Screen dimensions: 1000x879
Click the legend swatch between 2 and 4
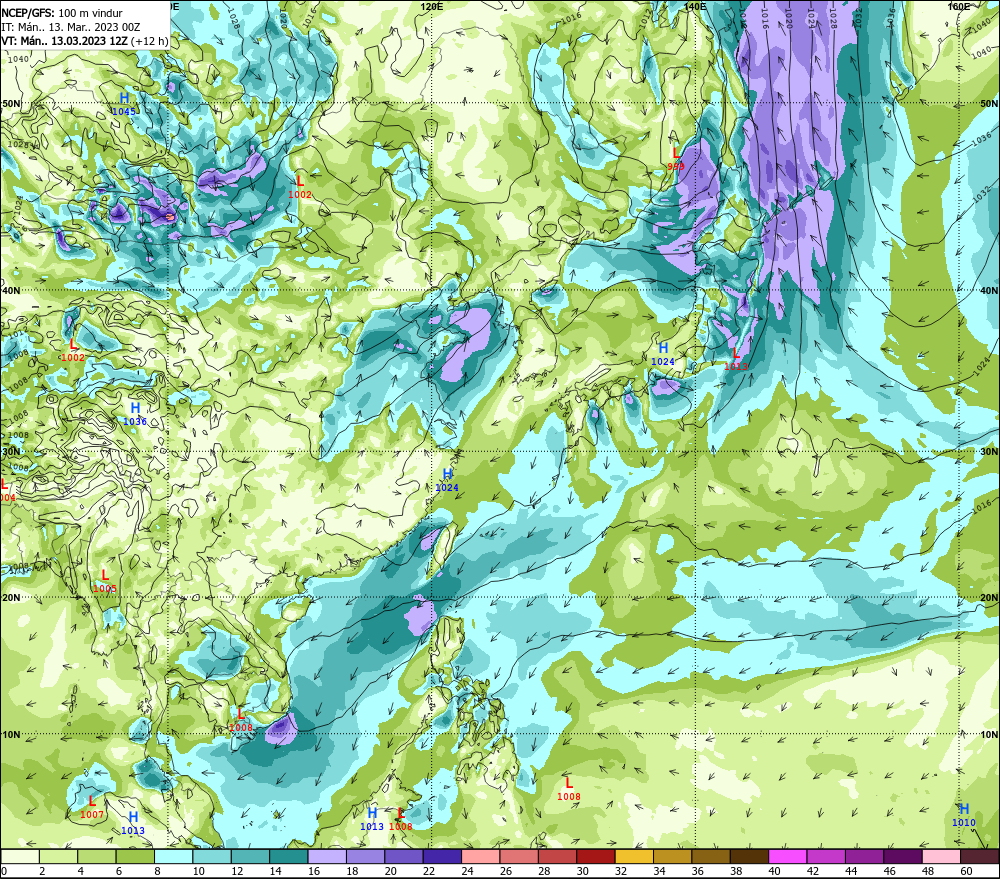click(x=59, y=856)
